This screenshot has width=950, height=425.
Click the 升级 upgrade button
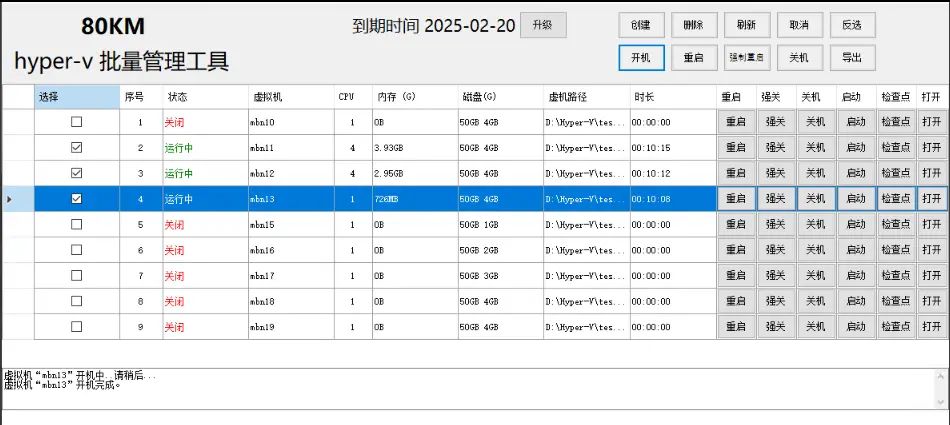(543, 25)
